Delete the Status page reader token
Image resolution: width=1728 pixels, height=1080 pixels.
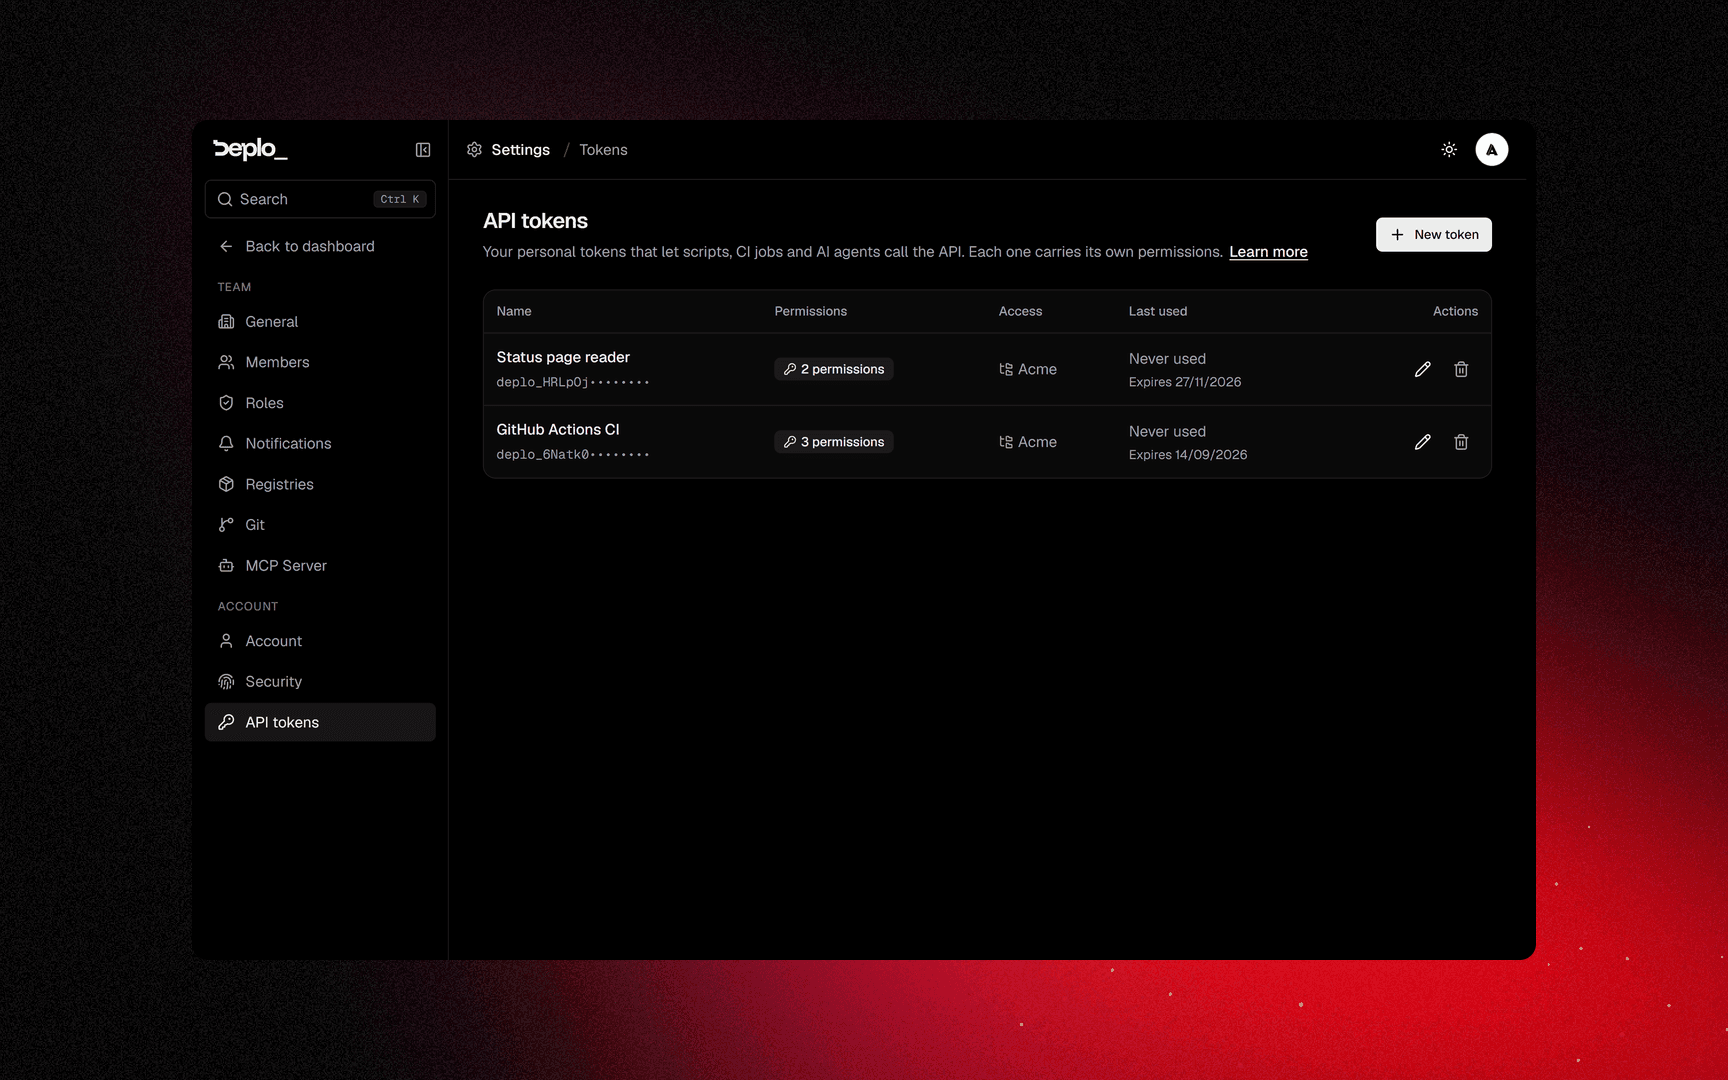click(x=1461, y=369)
